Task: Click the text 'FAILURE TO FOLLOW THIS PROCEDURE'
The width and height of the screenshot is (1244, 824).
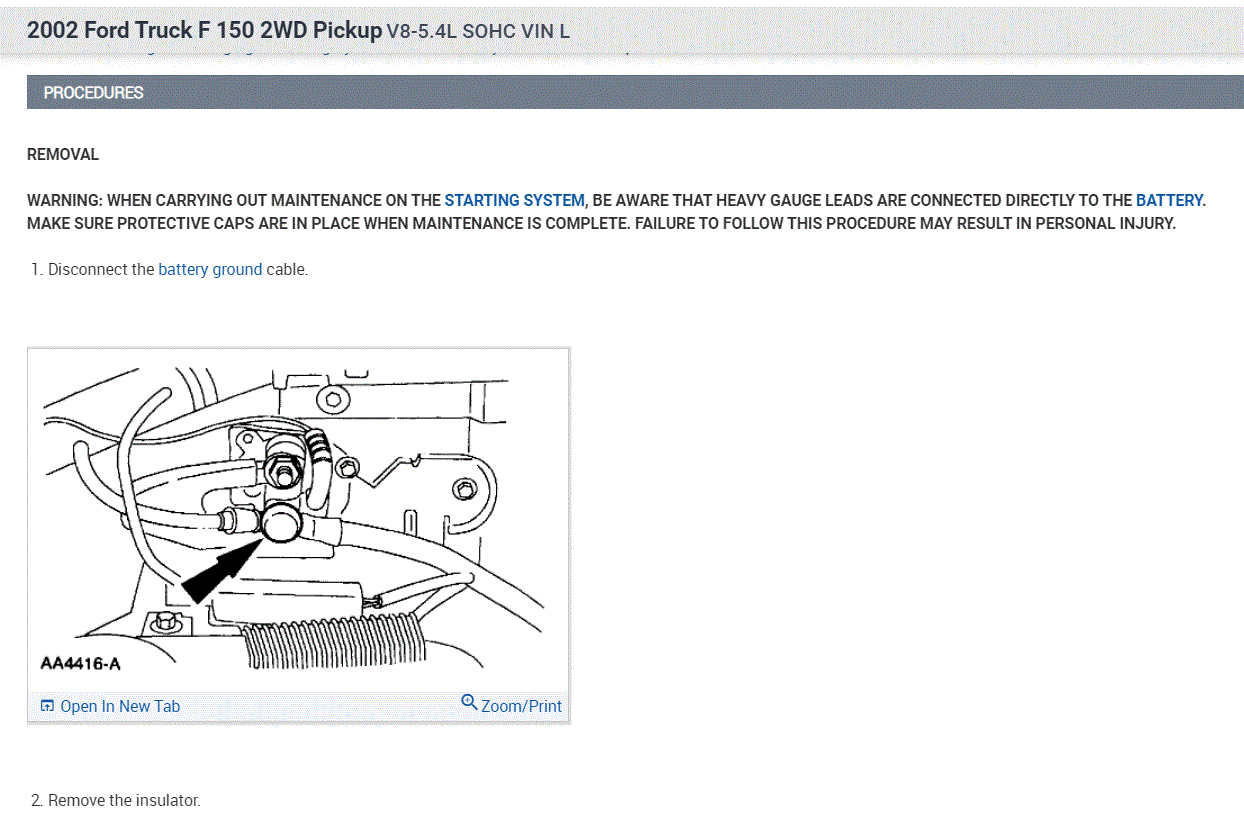Action: [x=776, y=223]
